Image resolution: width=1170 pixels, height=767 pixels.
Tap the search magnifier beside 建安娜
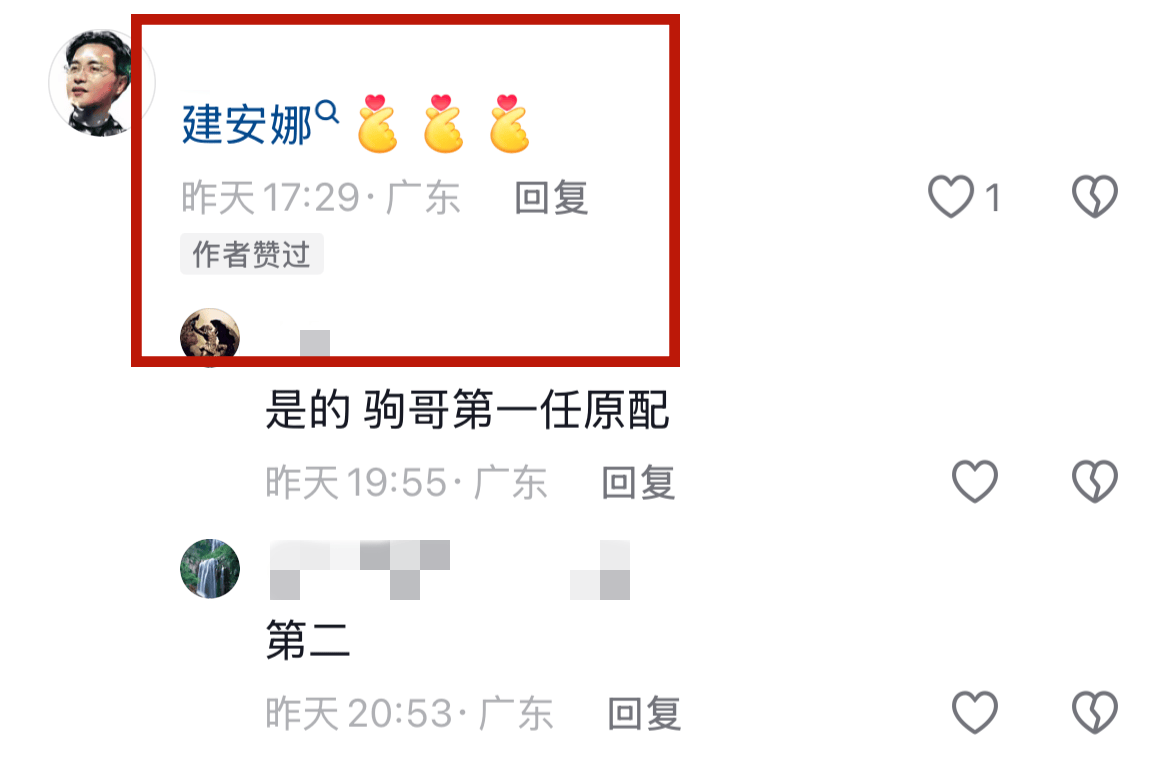coord(327,112)
